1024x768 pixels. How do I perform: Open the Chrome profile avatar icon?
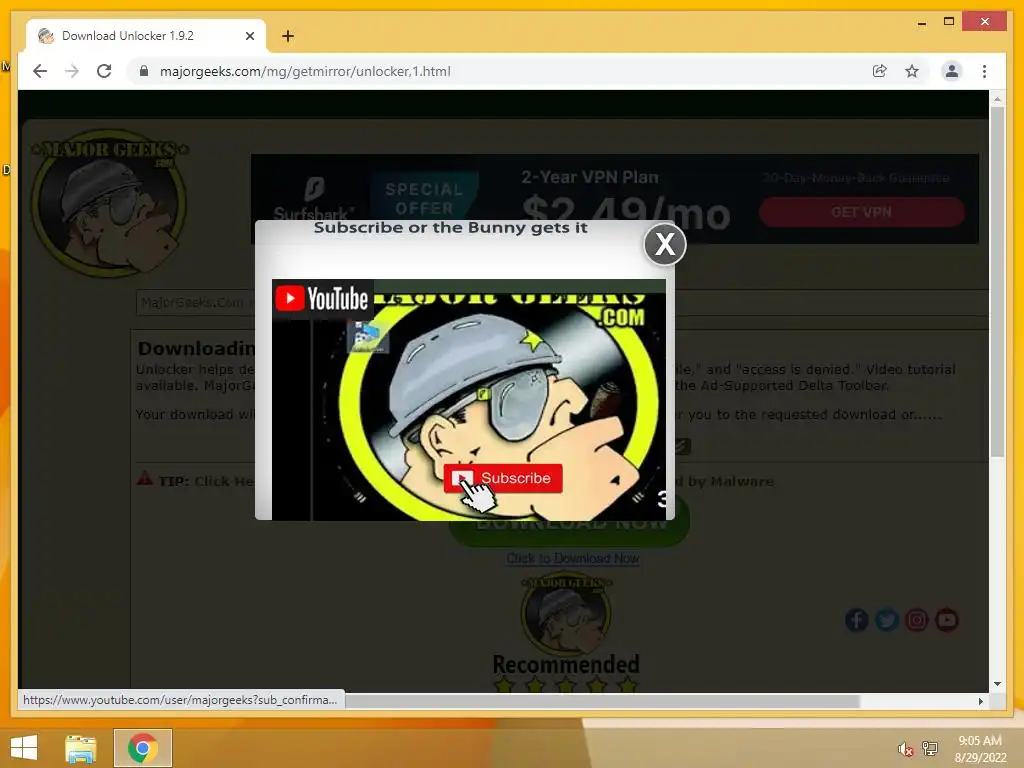pyautogui.click(x=952, y=71)
